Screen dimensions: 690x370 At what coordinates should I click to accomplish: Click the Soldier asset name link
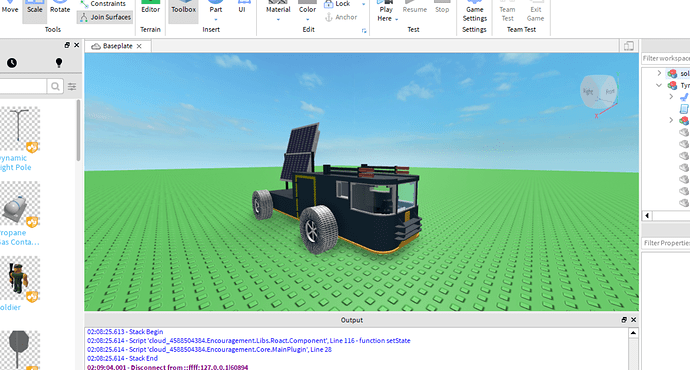(10, 308)
